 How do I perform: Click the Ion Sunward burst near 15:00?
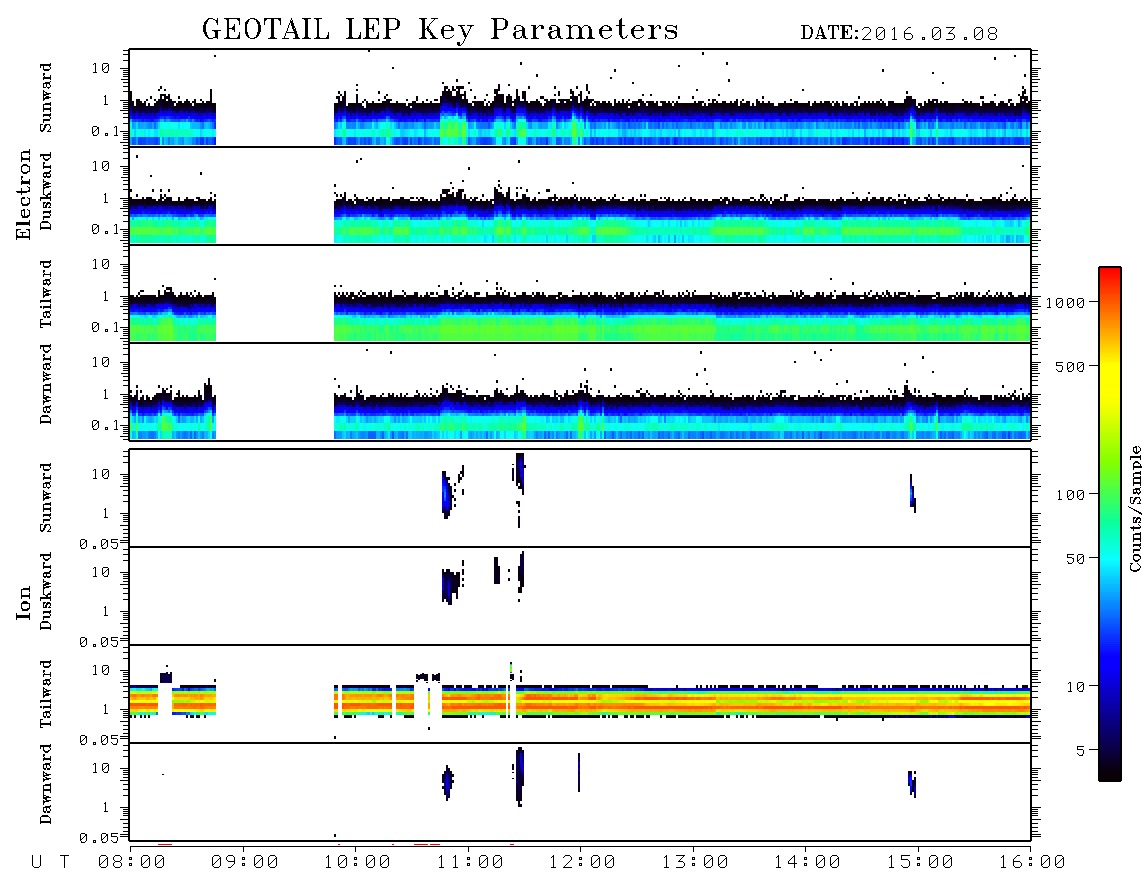913,495
